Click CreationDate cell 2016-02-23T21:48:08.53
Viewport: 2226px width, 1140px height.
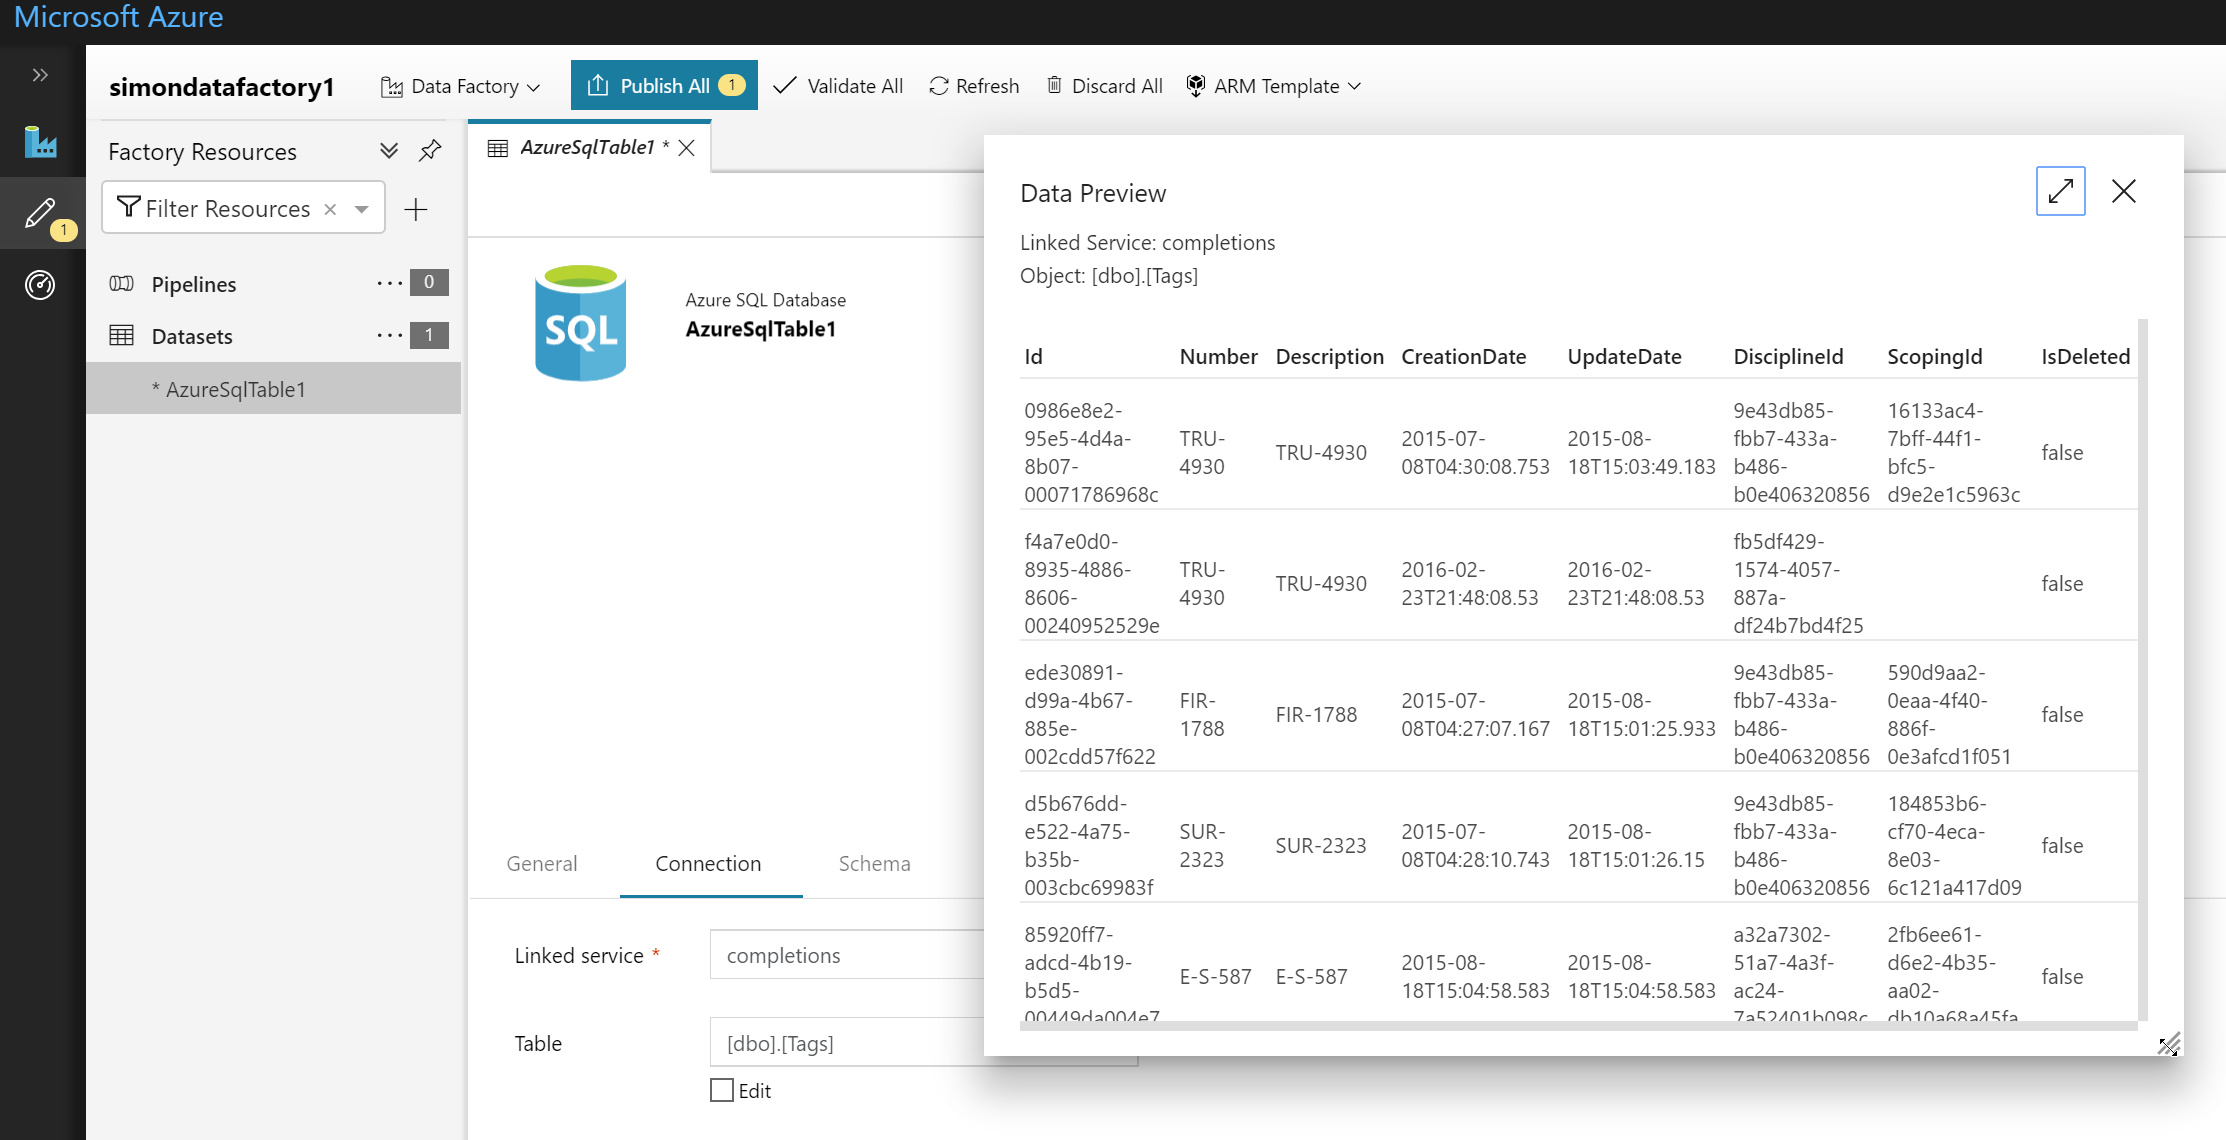1469,584
